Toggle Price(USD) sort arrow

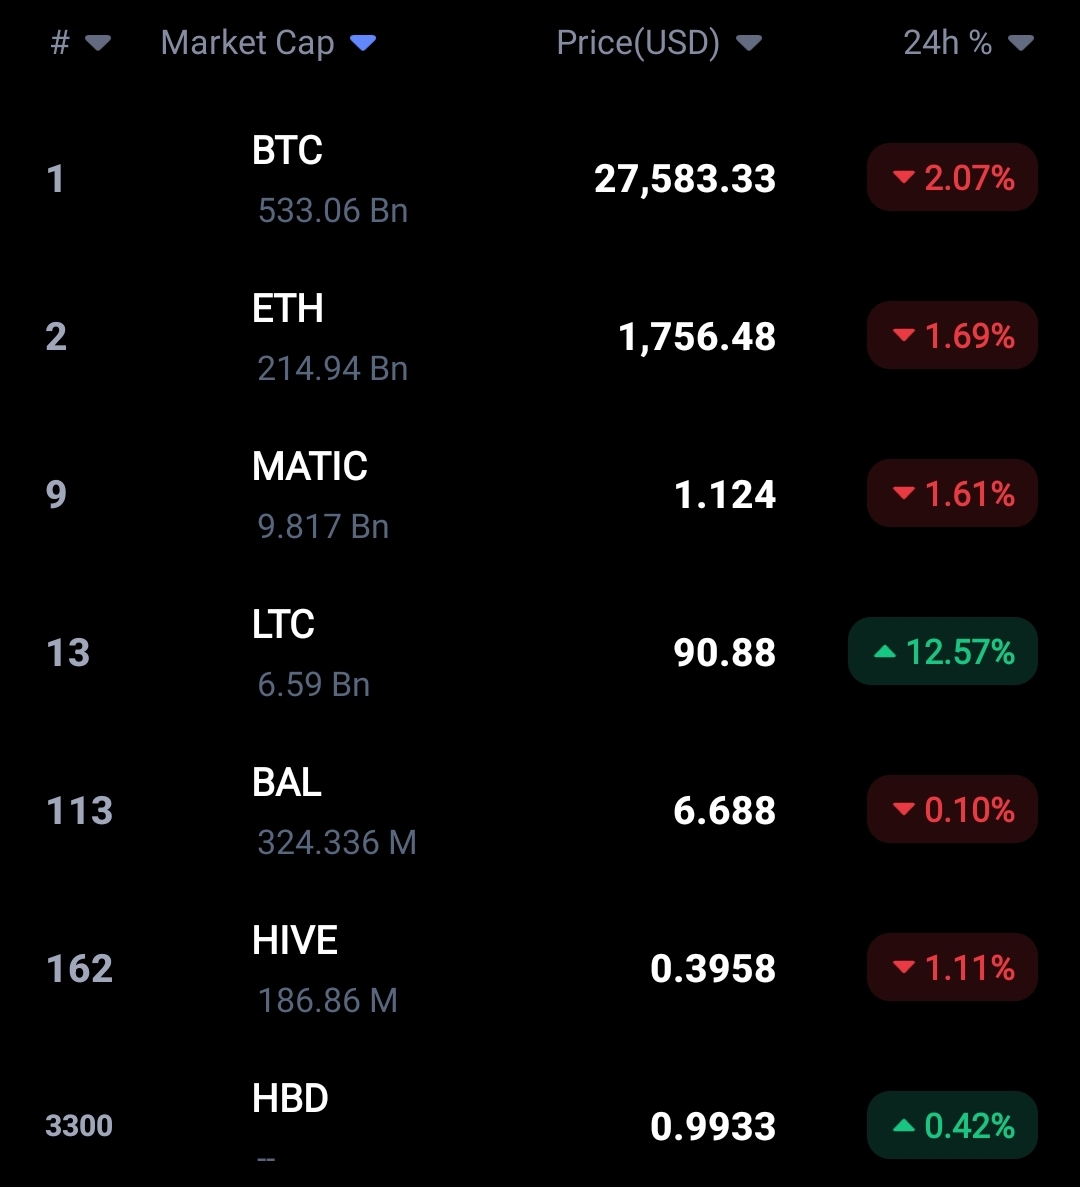click(749, 43)
